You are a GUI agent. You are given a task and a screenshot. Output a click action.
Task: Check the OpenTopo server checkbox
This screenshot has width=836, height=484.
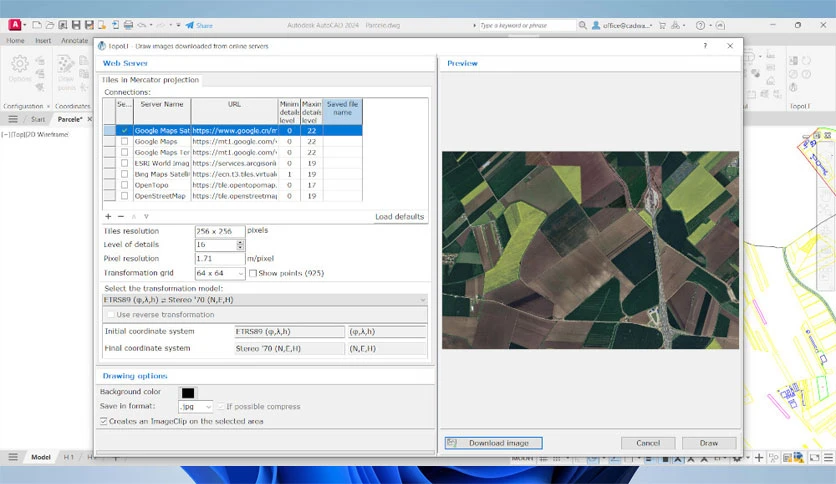(x=124, y=185)
